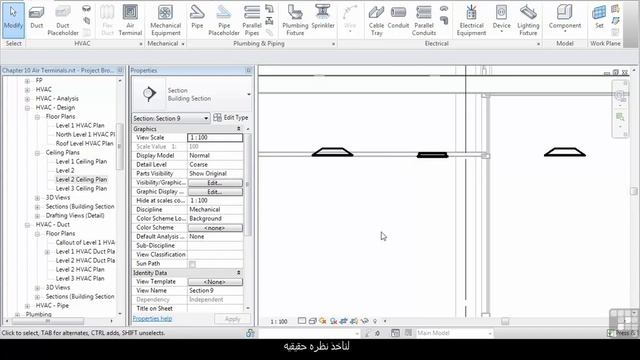Open Callout of Level 1 HVAC view

point(85,242)
